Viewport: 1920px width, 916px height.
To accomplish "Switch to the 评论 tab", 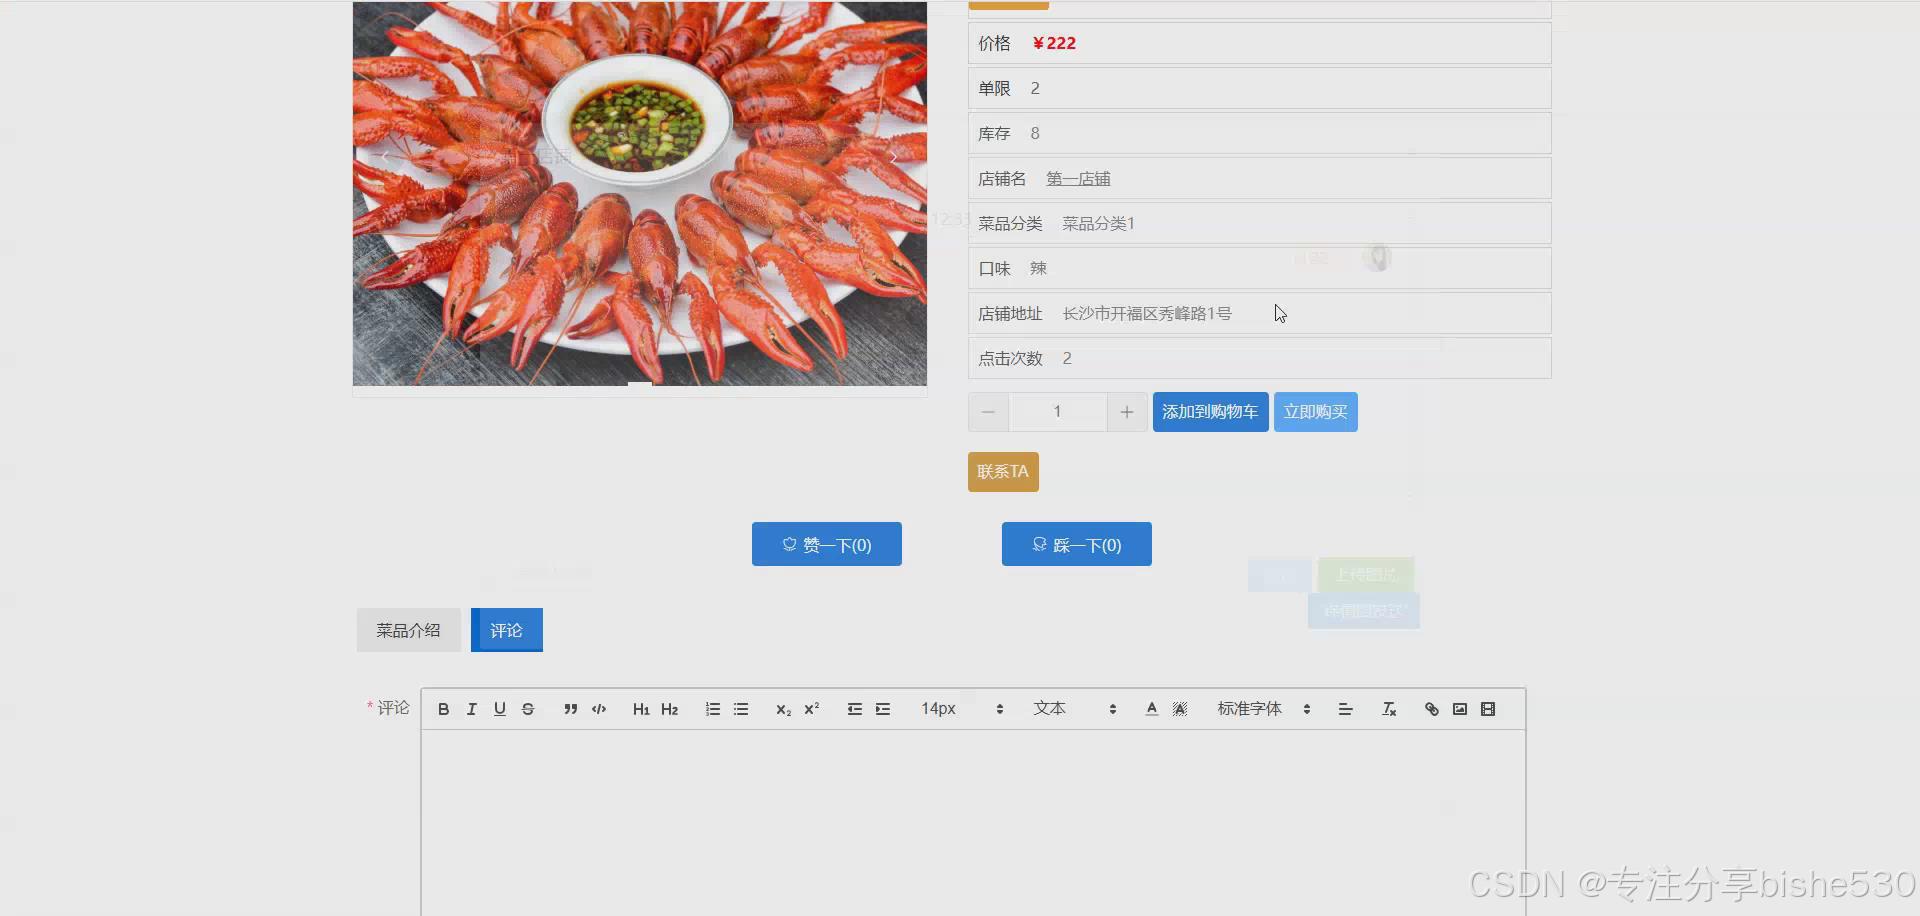I will pos(506,630).
